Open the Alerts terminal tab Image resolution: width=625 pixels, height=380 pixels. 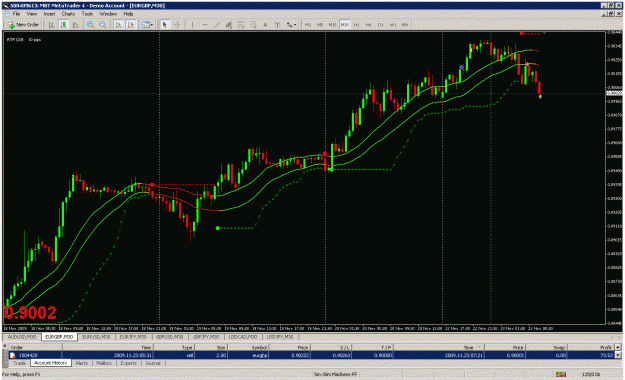[81, 363]
